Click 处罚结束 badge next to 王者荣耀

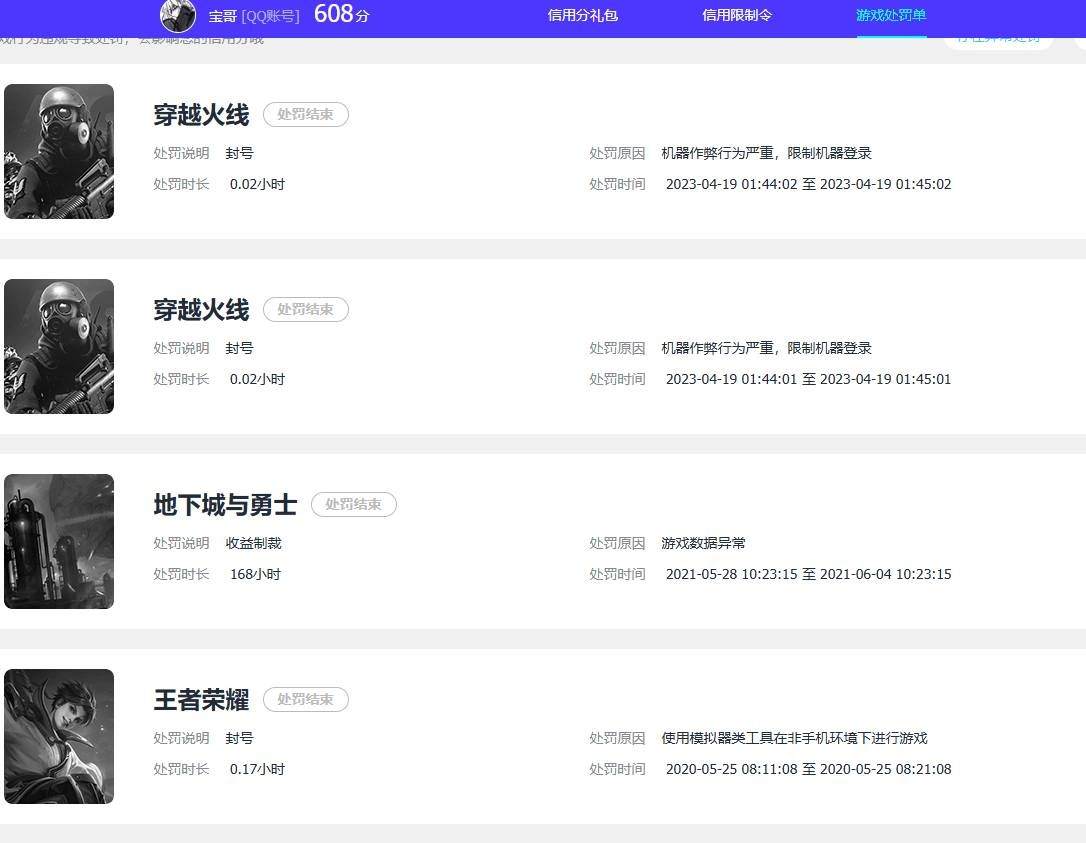pyautogui.click(x=305, y=700)
